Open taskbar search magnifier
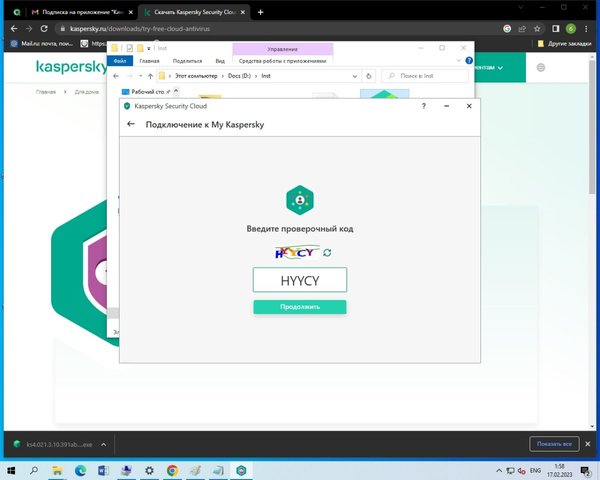The width and height of the screenshot is (600, 480). coord(34,470)
